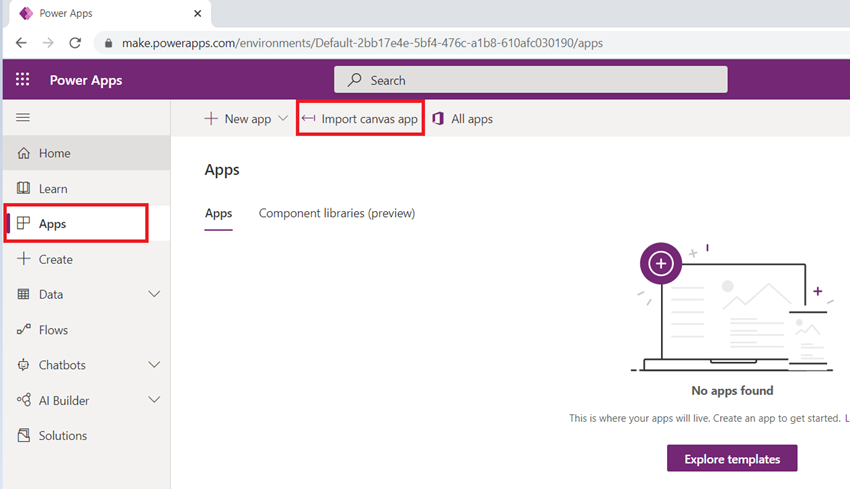Click the Power Apps tab favicon
The width and height of the screenshot is (850, 489).
pos(25,13)
